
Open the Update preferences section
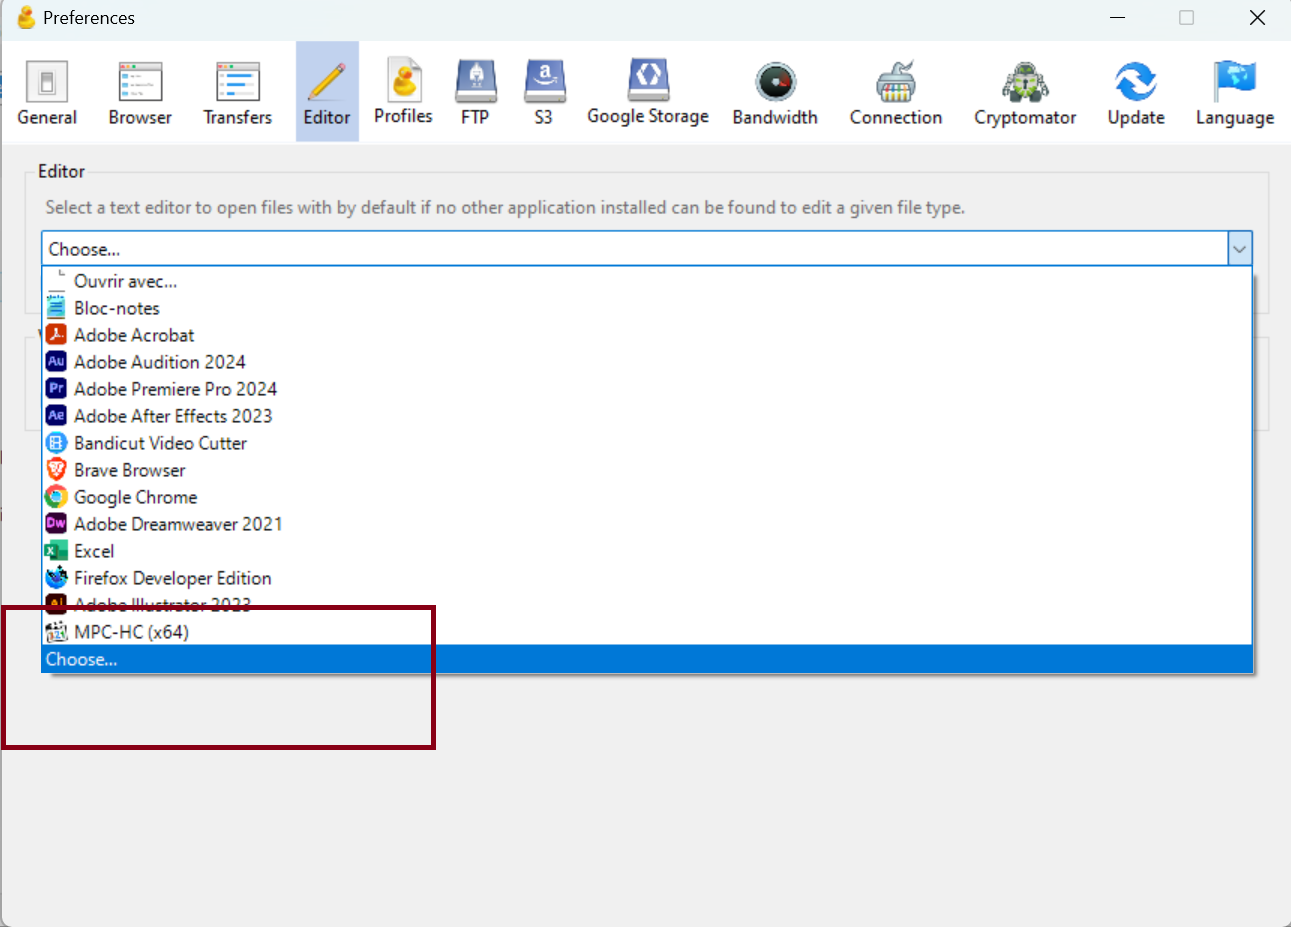point(1136,92)
